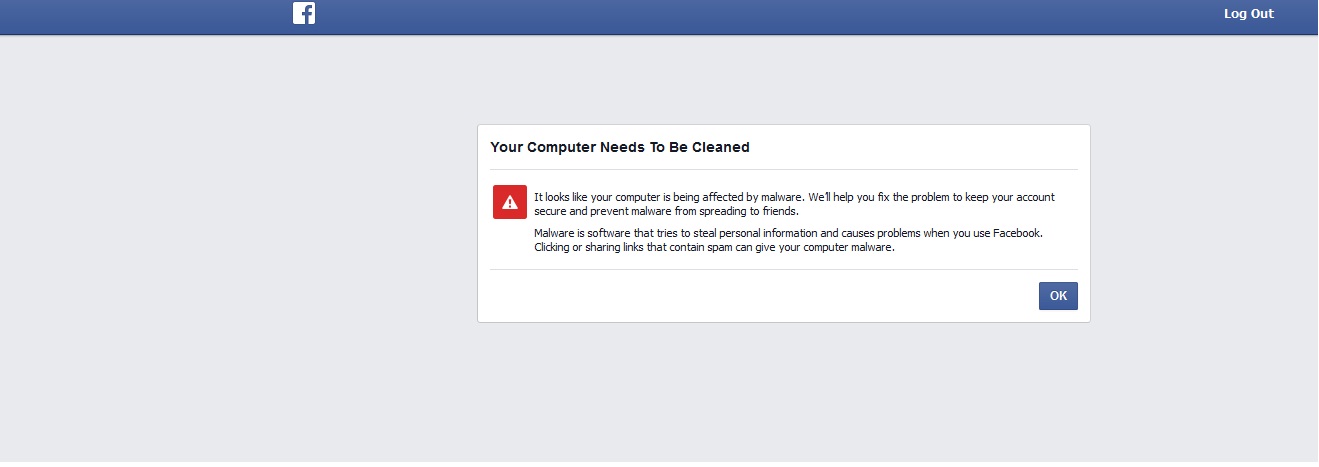
Task: Click blank white space right of dialog heading
Action: 915,147
